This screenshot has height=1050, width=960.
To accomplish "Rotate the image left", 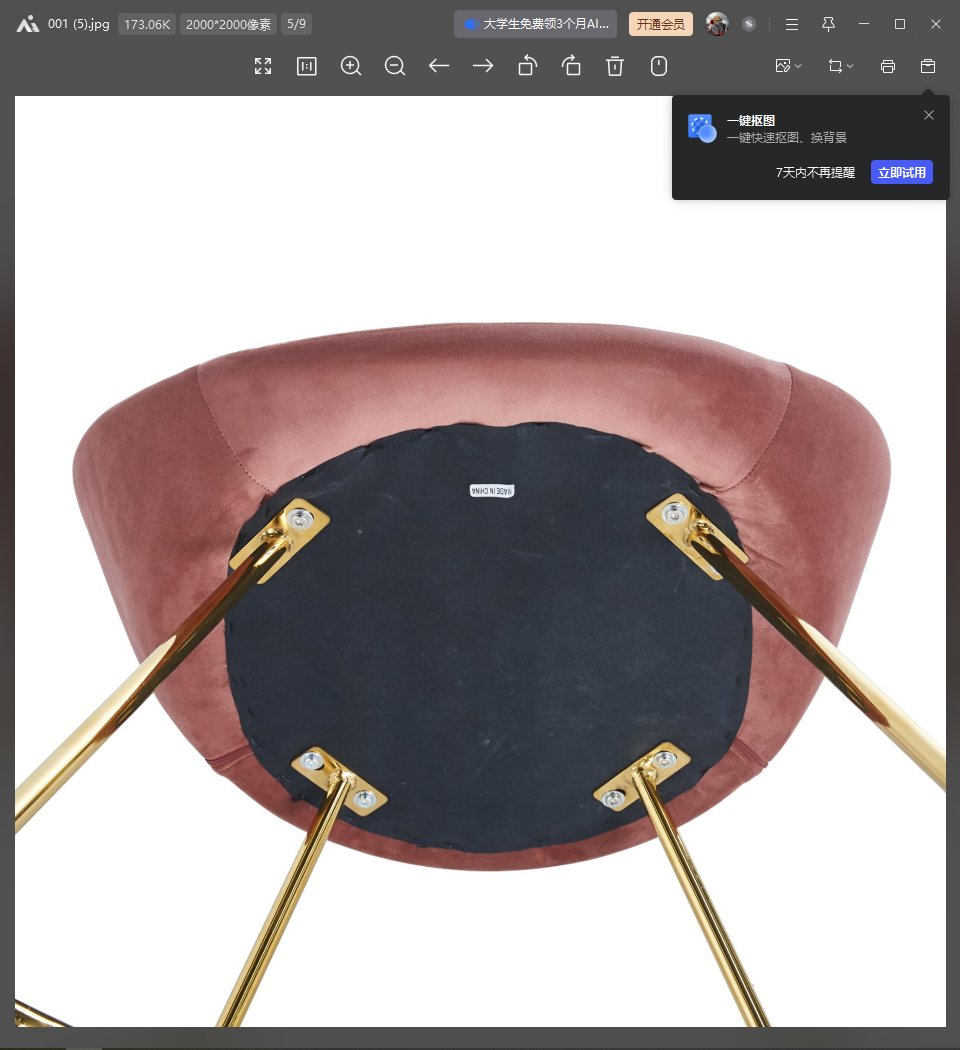I will [x=527, y=66].
